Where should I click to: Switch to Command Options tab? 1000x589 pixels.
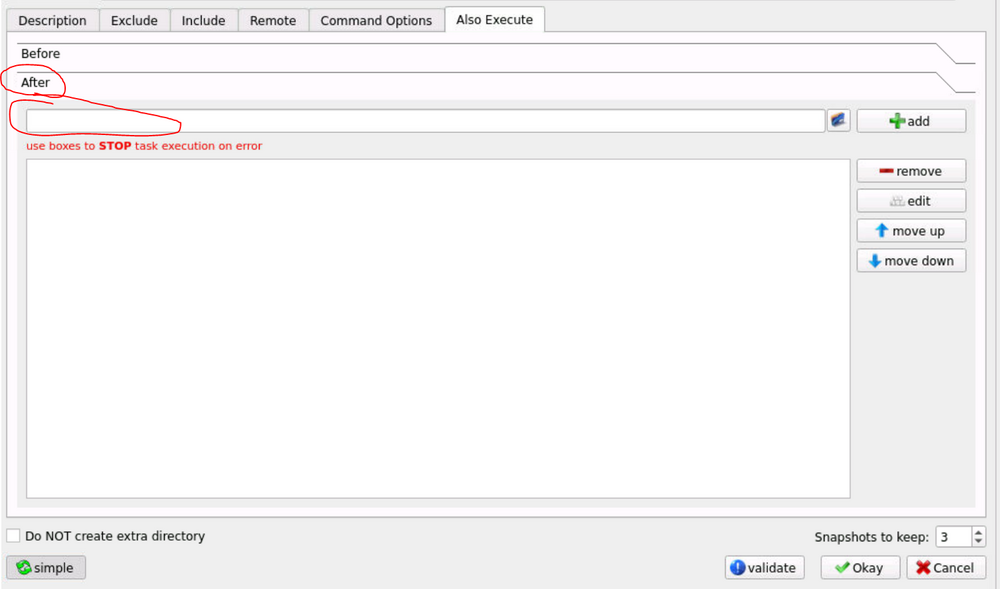point(376,20)
